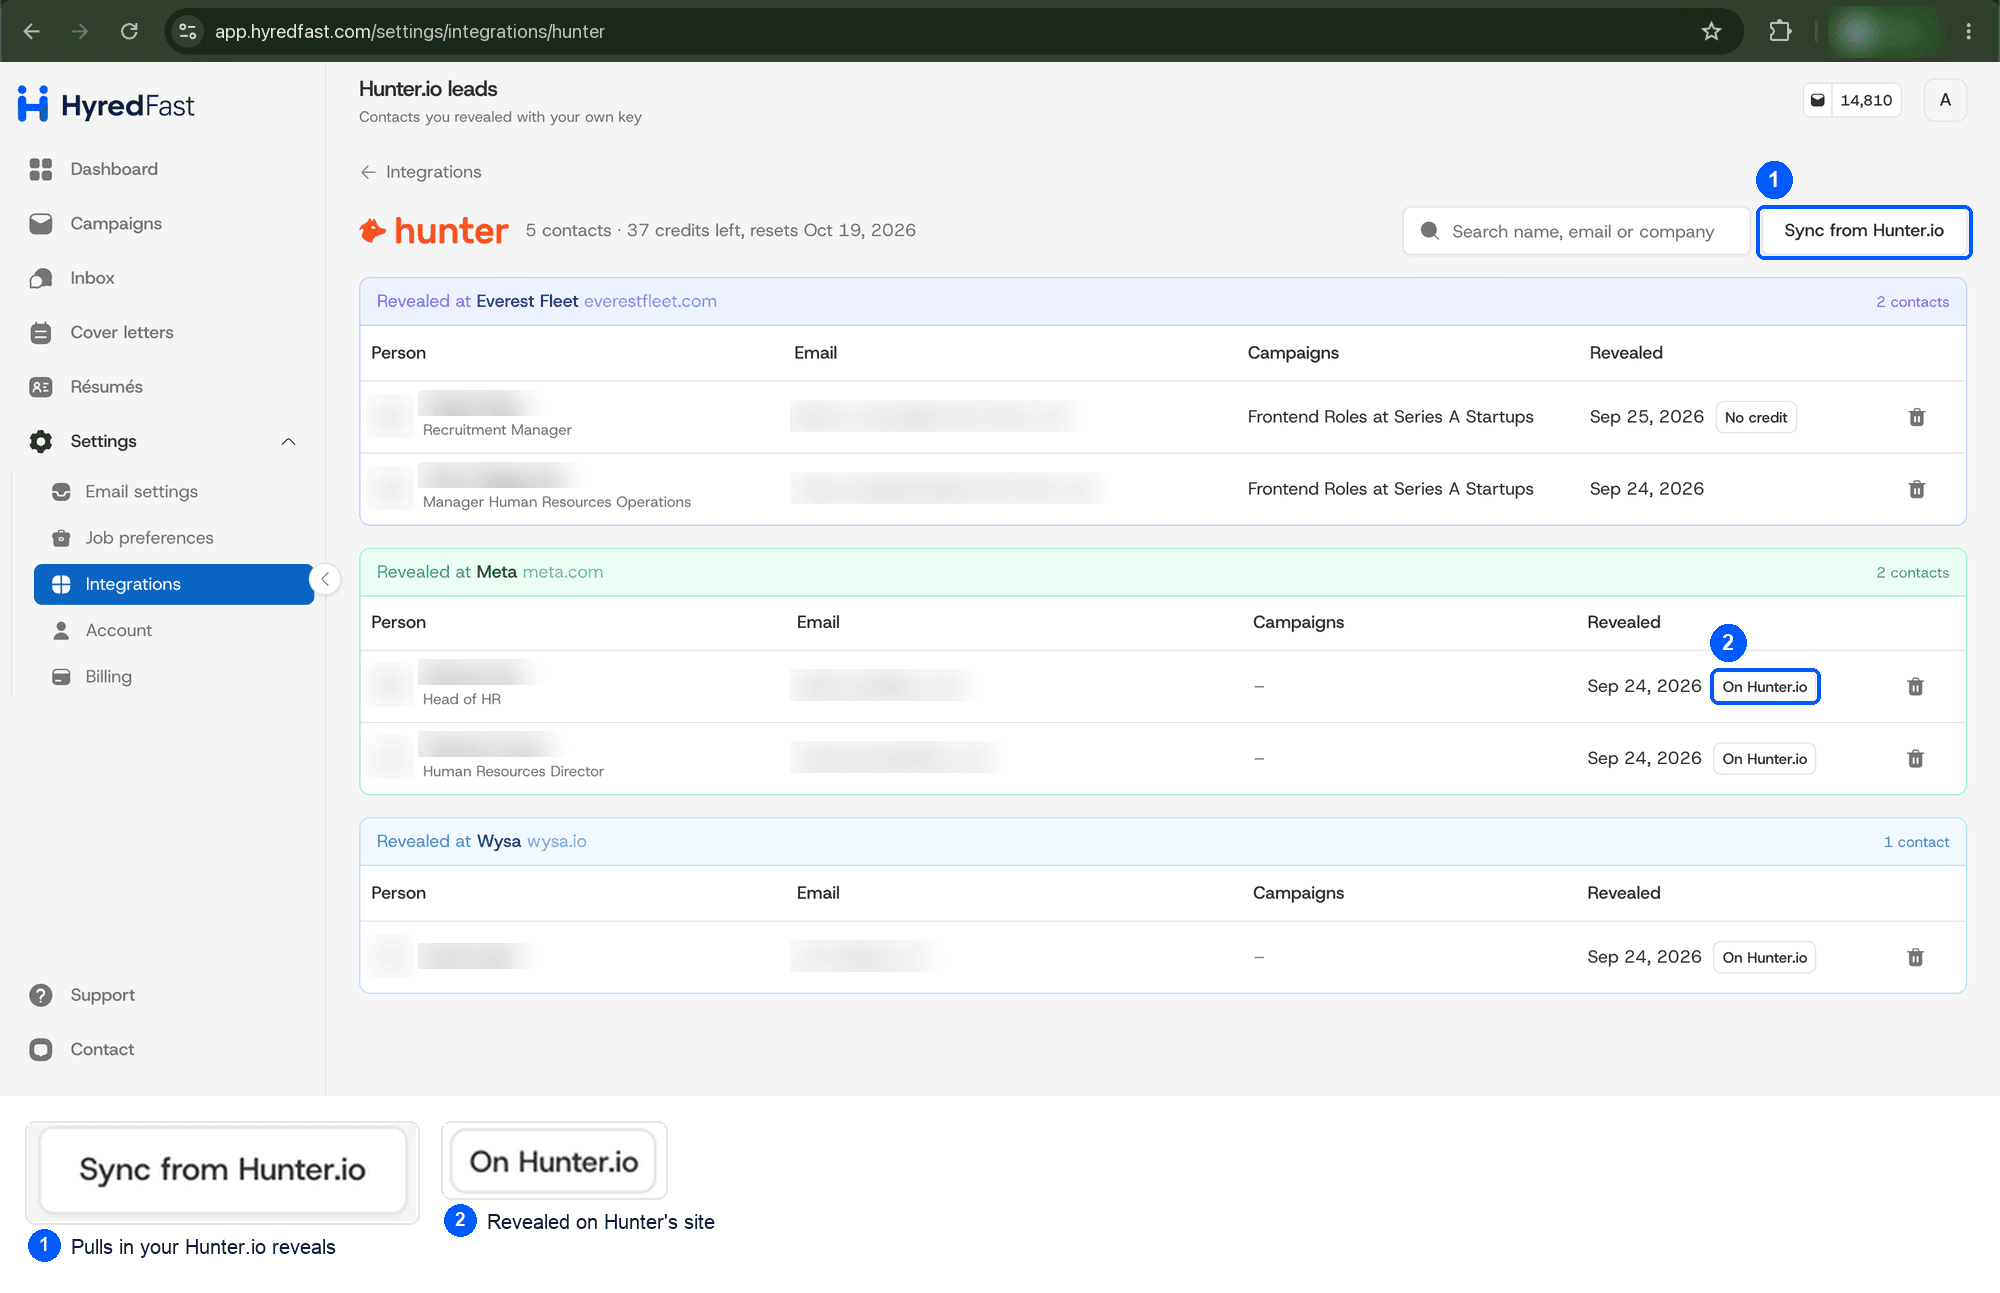The width and height of the screenshot is (2000, 1293).
Task: Open the 14,810 credits counter
Action: [x=1852, y=100]
